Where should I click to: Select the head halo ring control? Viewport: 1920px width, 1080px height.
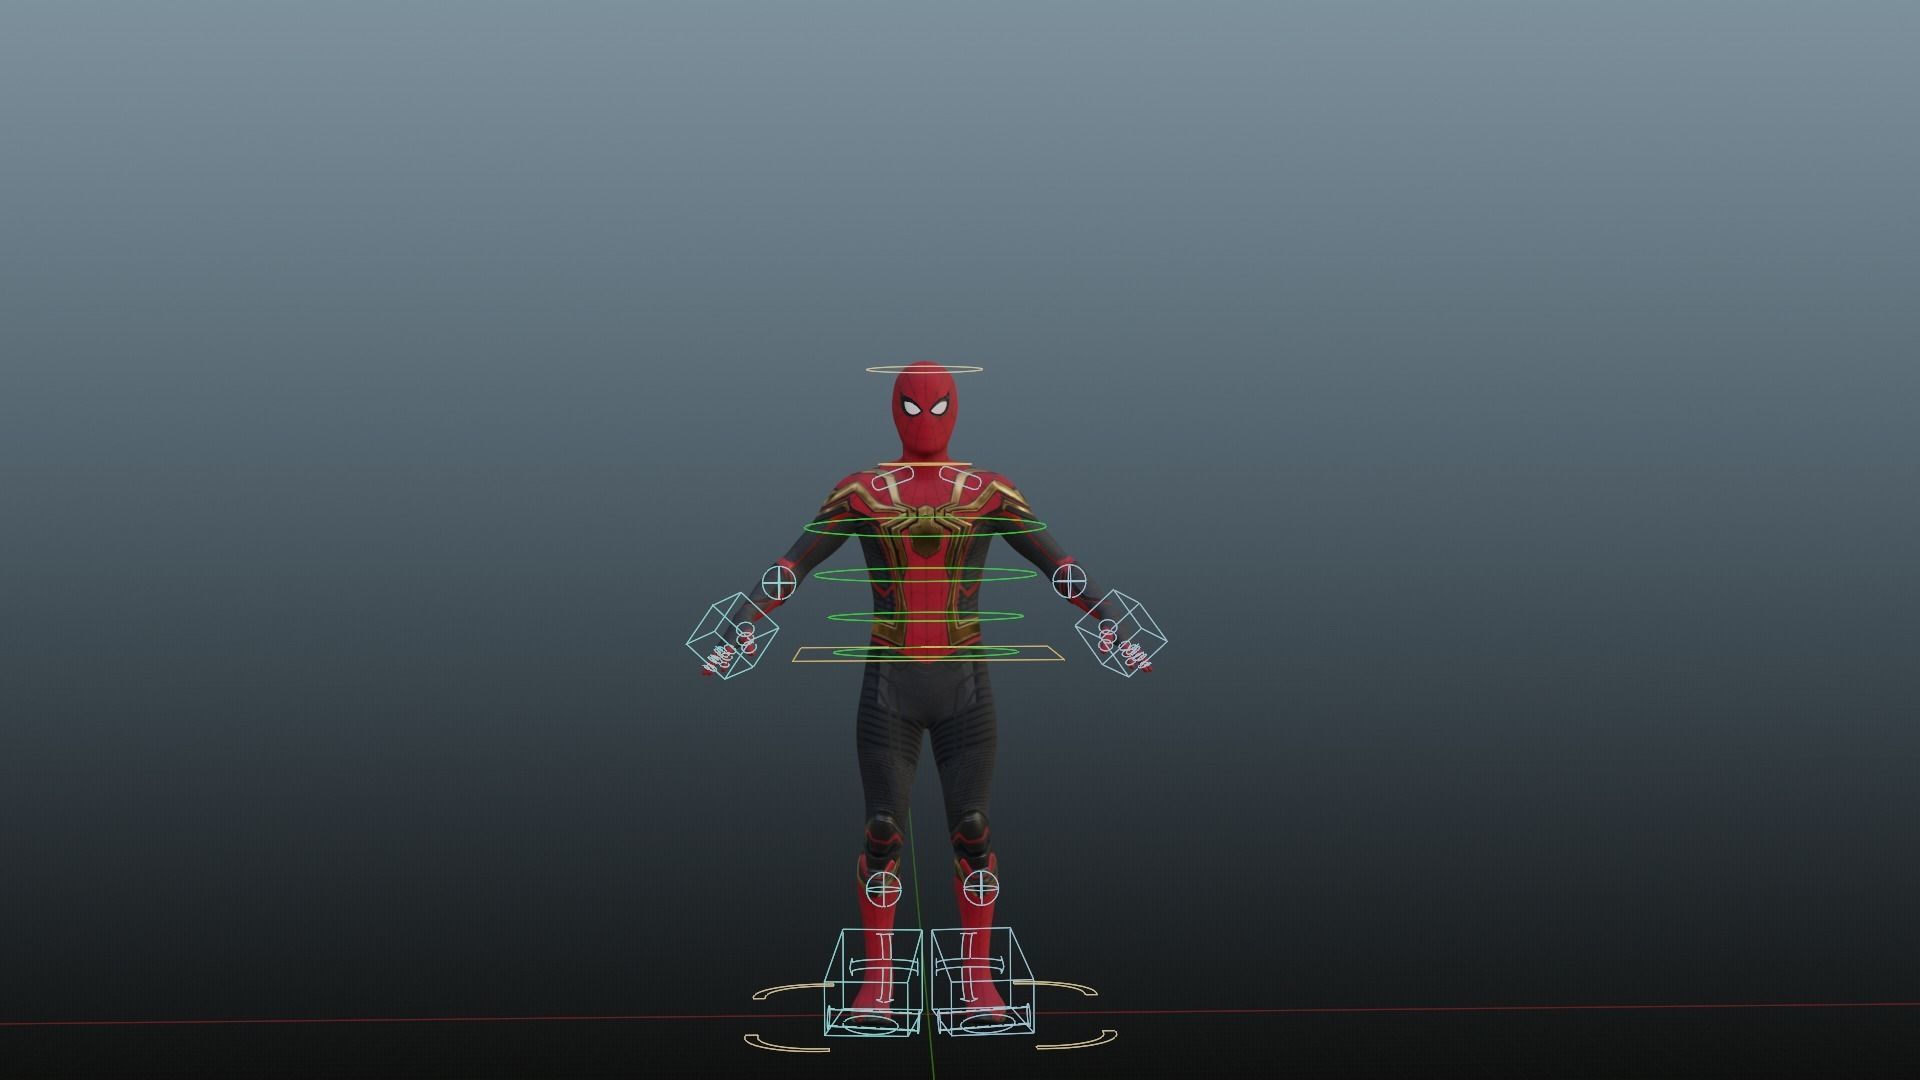click(924, 370)
